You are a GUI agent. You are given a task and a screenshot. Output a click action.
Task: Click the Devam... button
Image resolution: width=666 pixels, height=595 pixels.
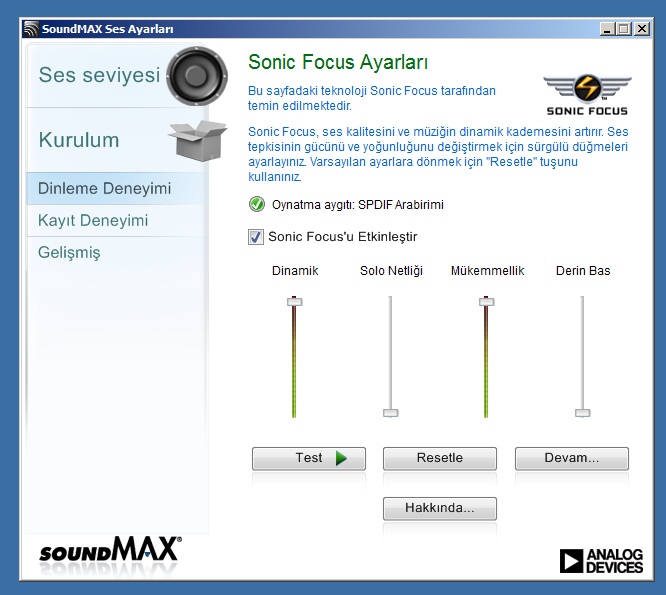tap(572, 458)
